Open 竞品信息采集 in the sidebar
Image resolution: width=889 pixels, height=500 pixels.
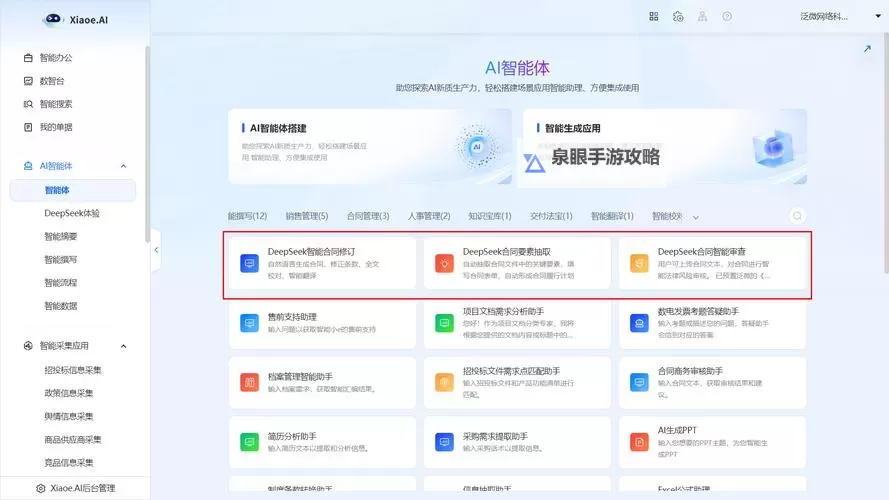(x=69, y=463)
